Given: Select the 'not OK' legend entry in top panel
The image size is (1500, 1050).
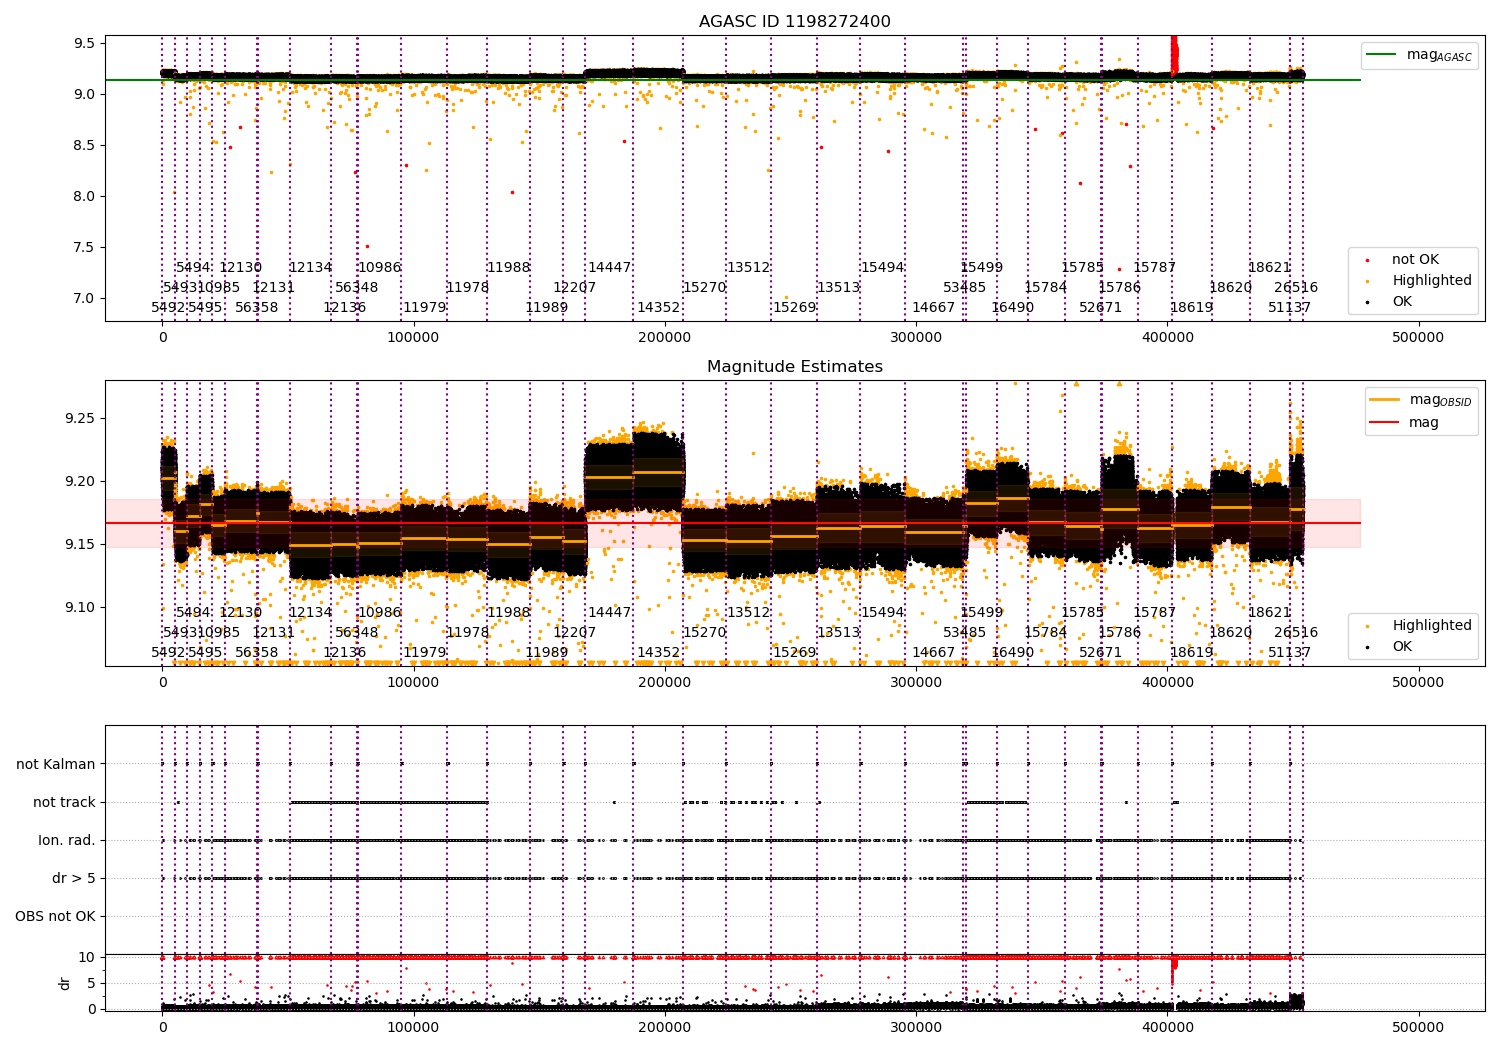Looking at the screenshot, I should (x=1415, y=260).
